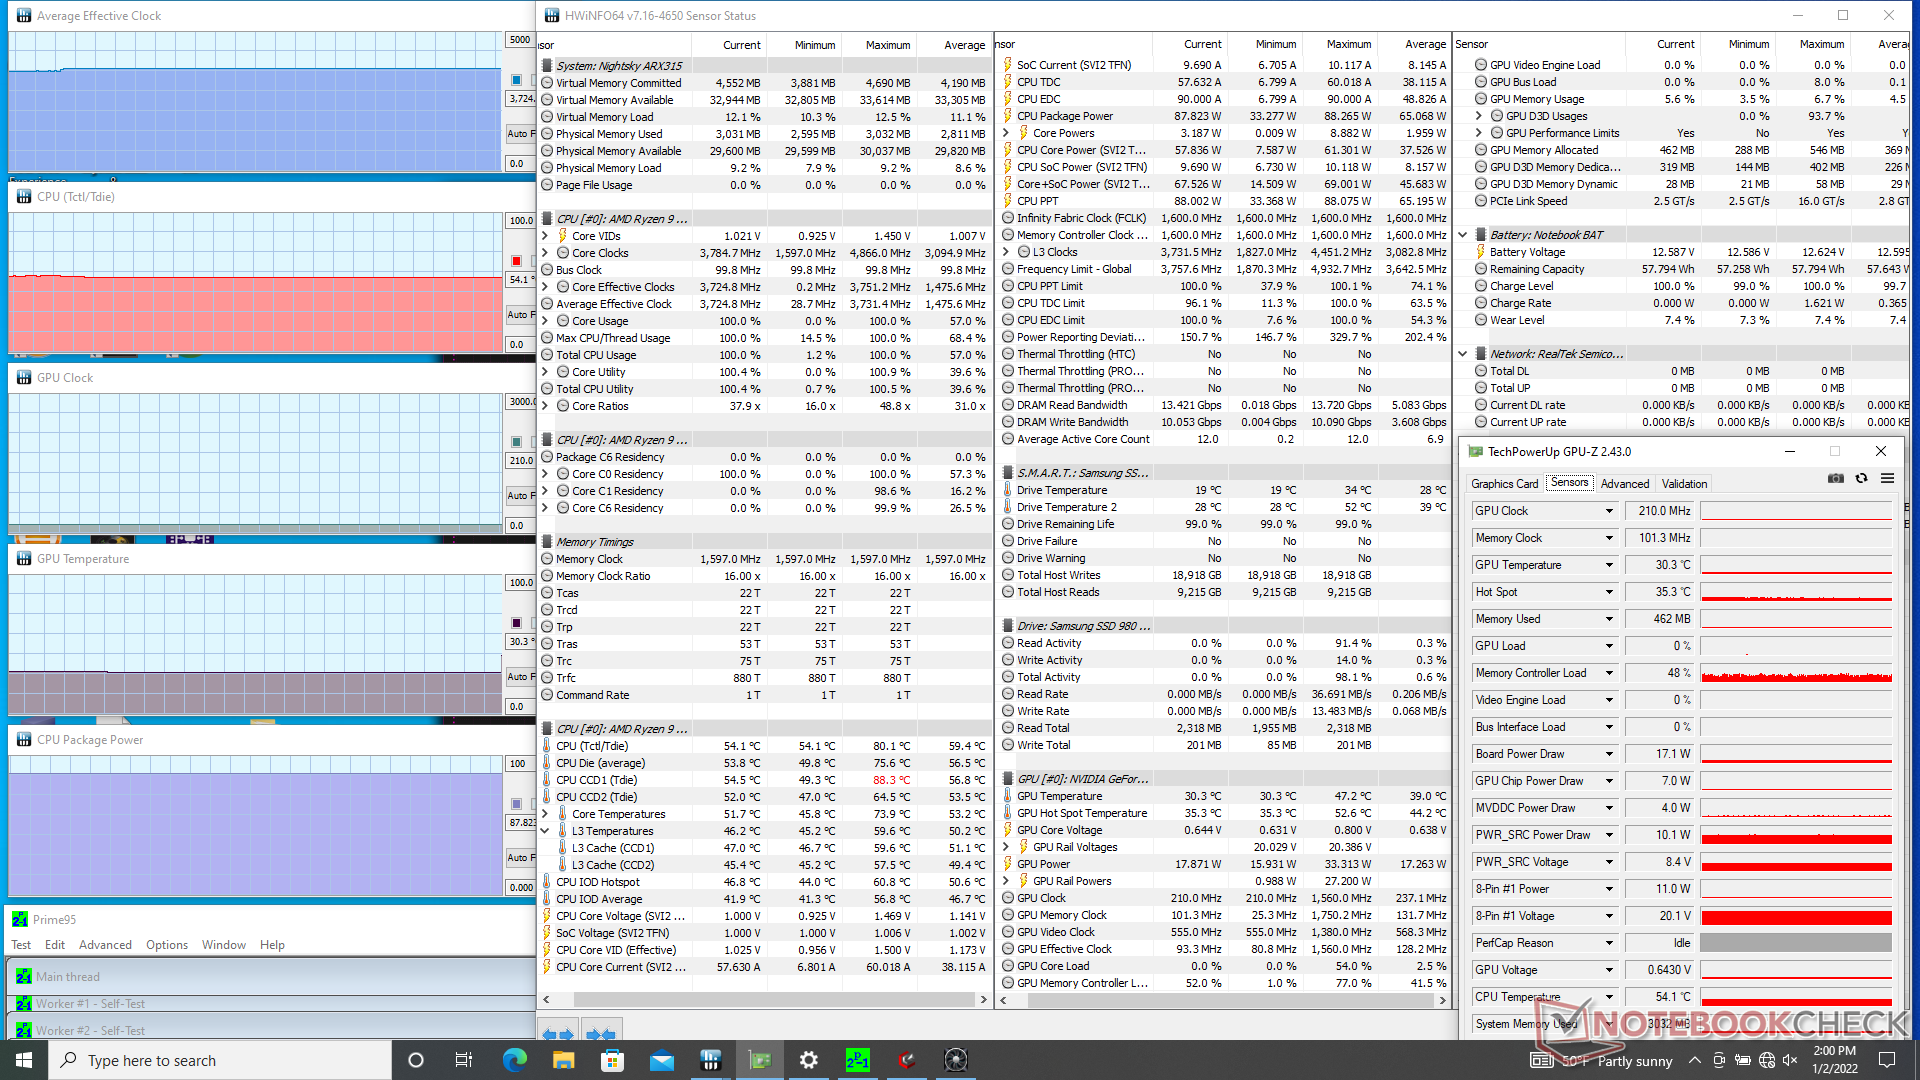This screenshot has width=1920, height=1080.
Task: Collapse the L3 Temperatures group
Action: pyautogui.click(x=545, y=831)
